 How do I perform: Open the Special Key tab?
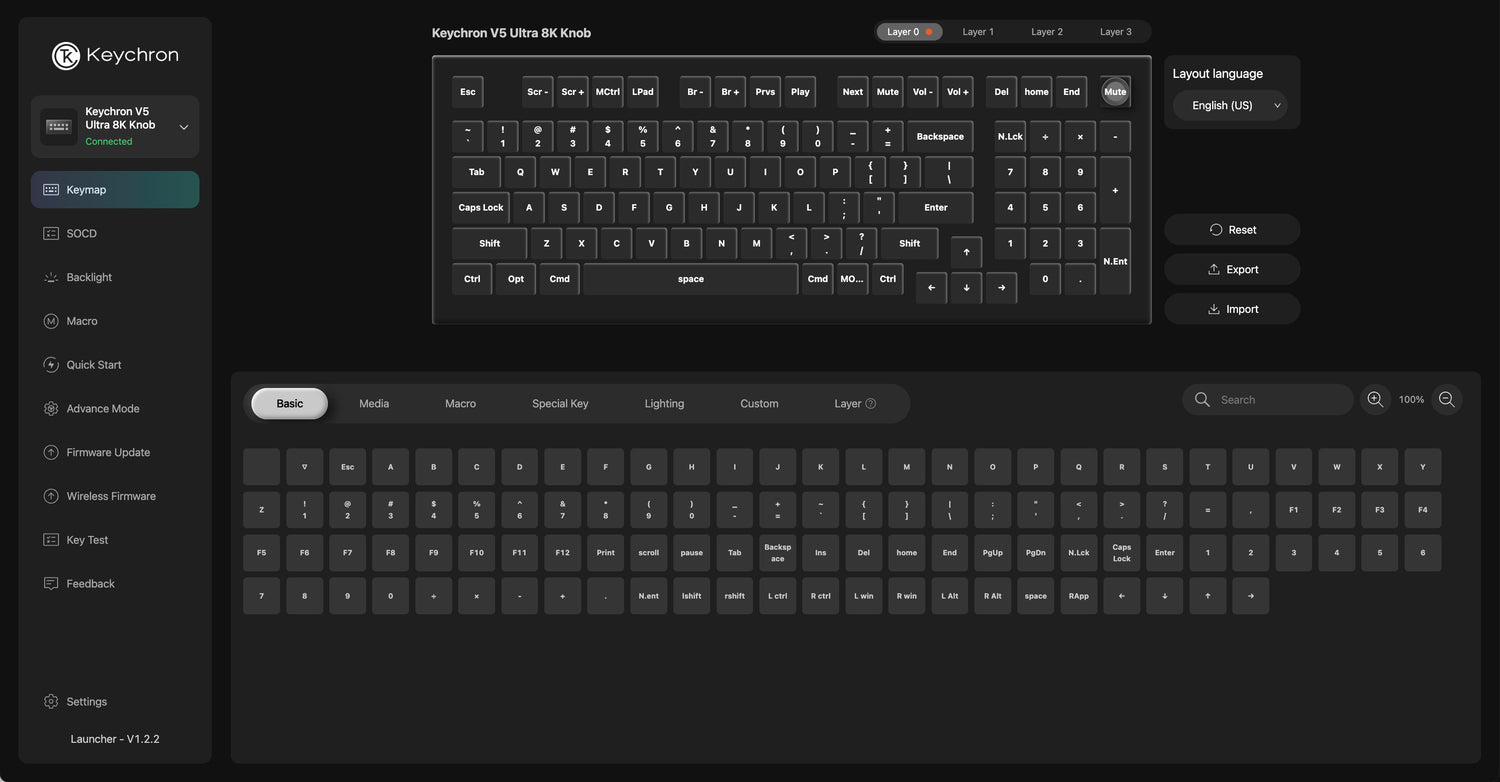[x=560, y=404]
